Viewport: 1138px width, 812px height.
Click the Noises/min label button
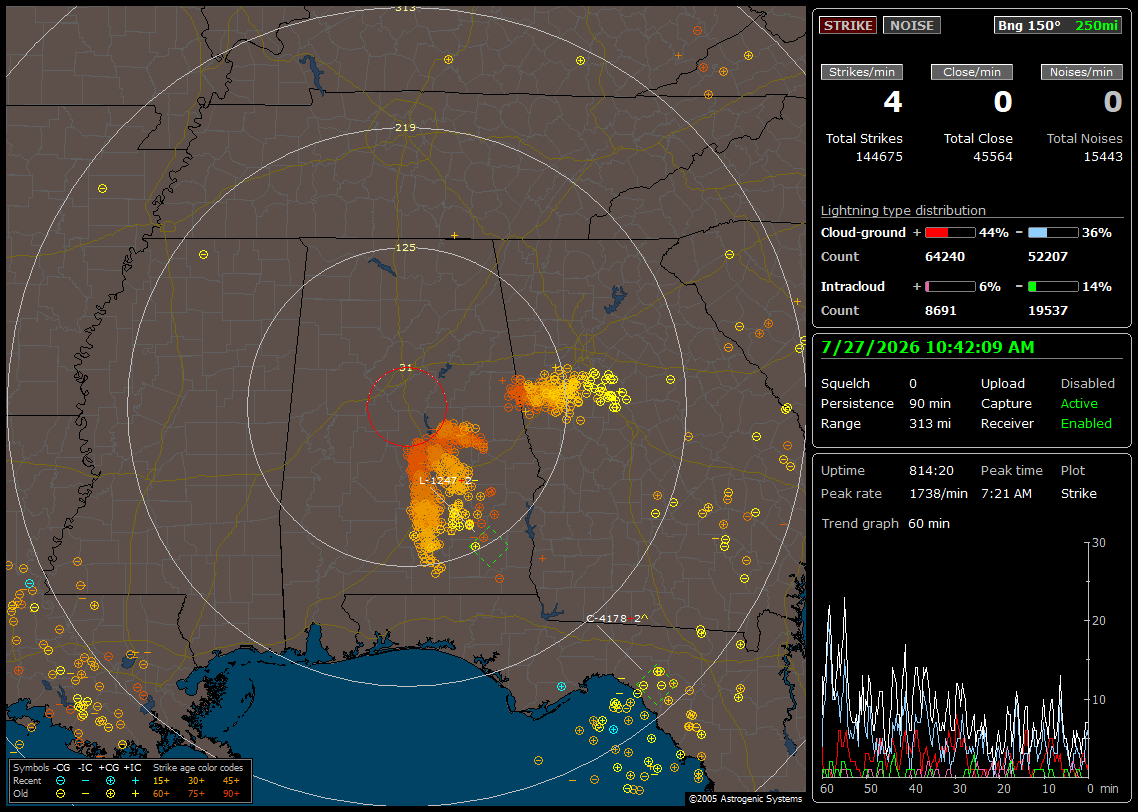click(1081, 72)
